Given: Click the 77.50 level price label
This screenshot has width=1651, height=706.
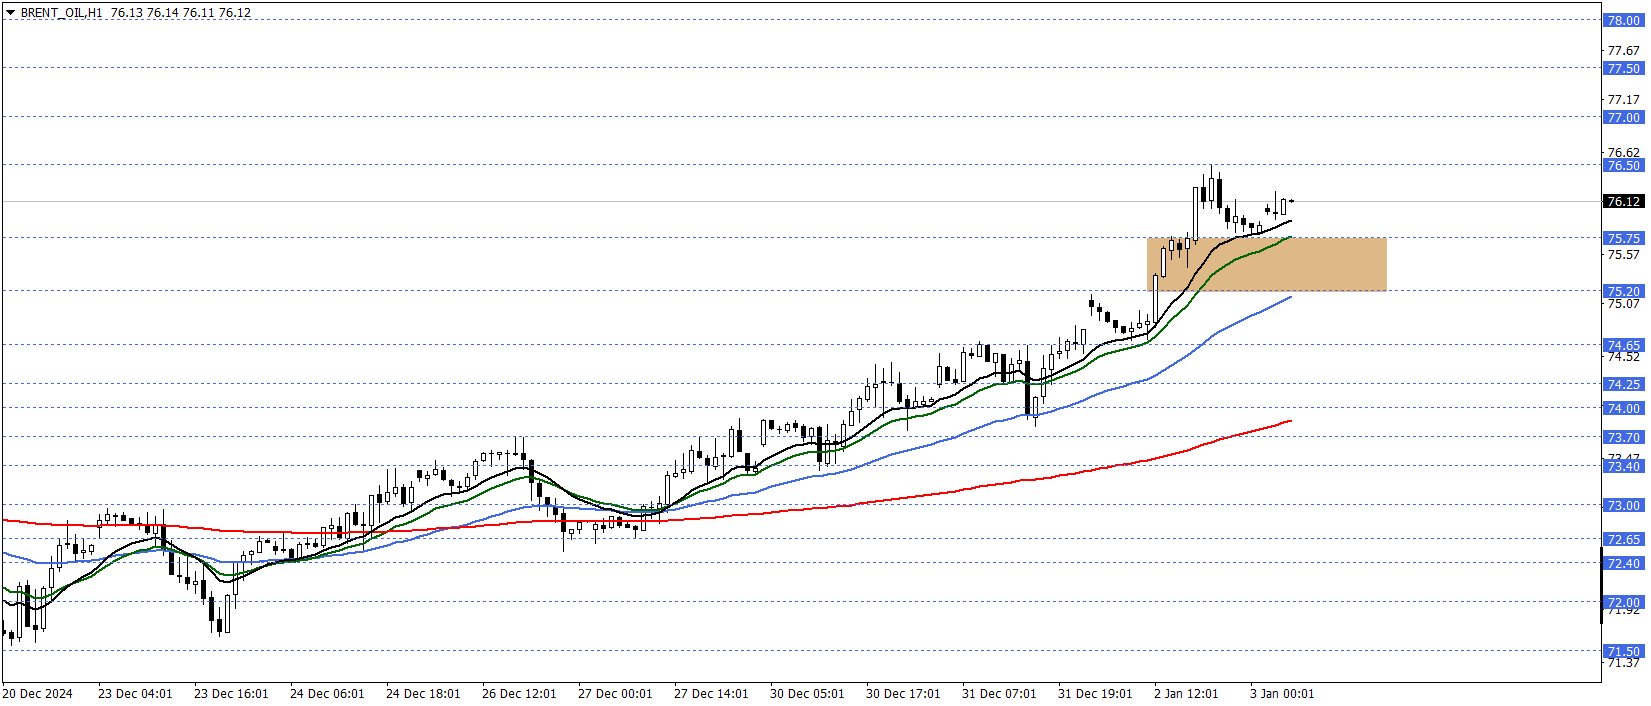Looking at the screenshot, I should pos(1623,68).
